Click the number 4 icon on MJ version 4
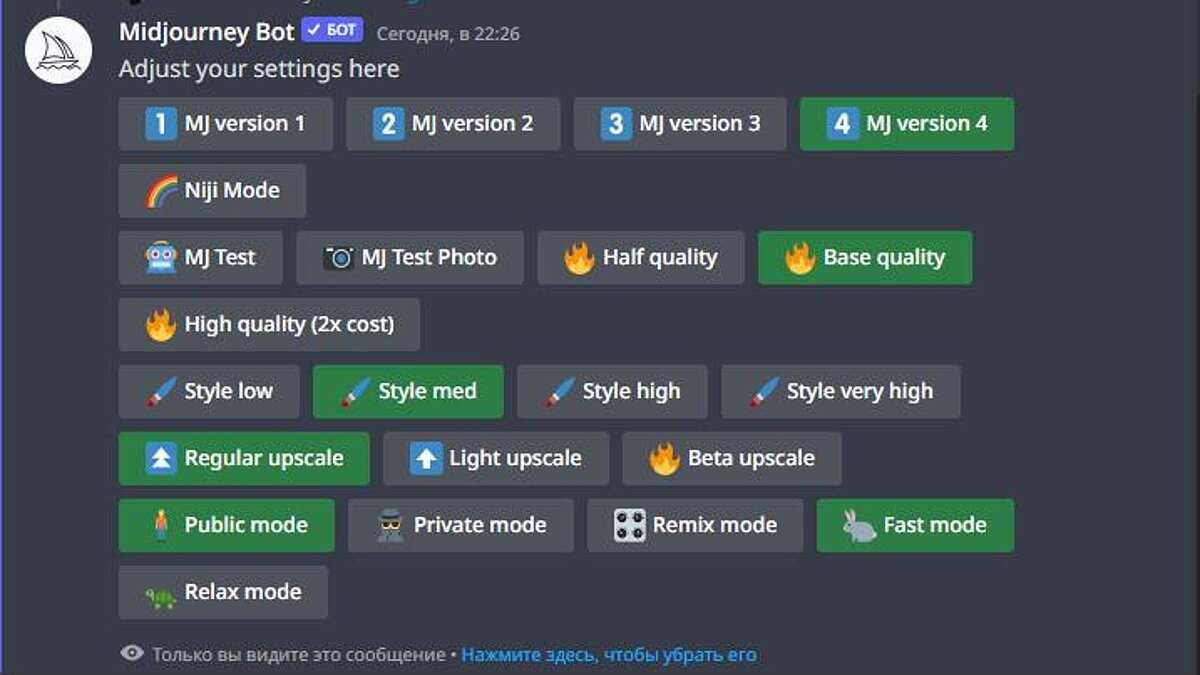This screenshot has height=675, width=1200. pos(842,124)
